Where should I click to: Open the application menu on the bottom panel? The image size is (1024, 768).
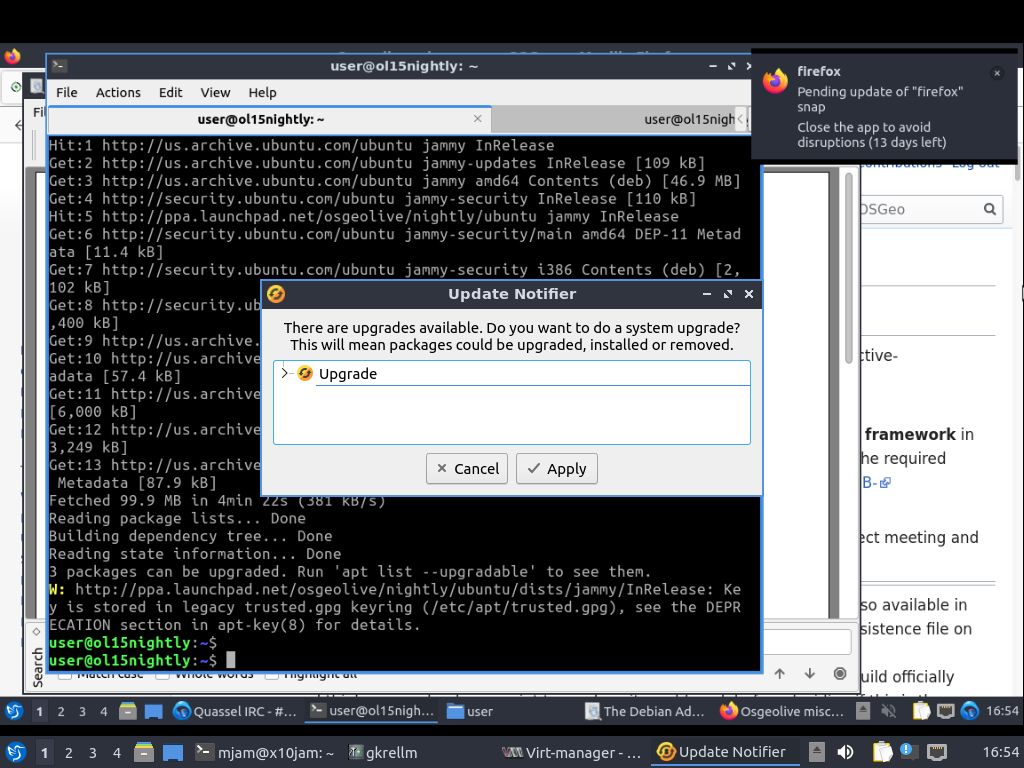coord(15,752)
